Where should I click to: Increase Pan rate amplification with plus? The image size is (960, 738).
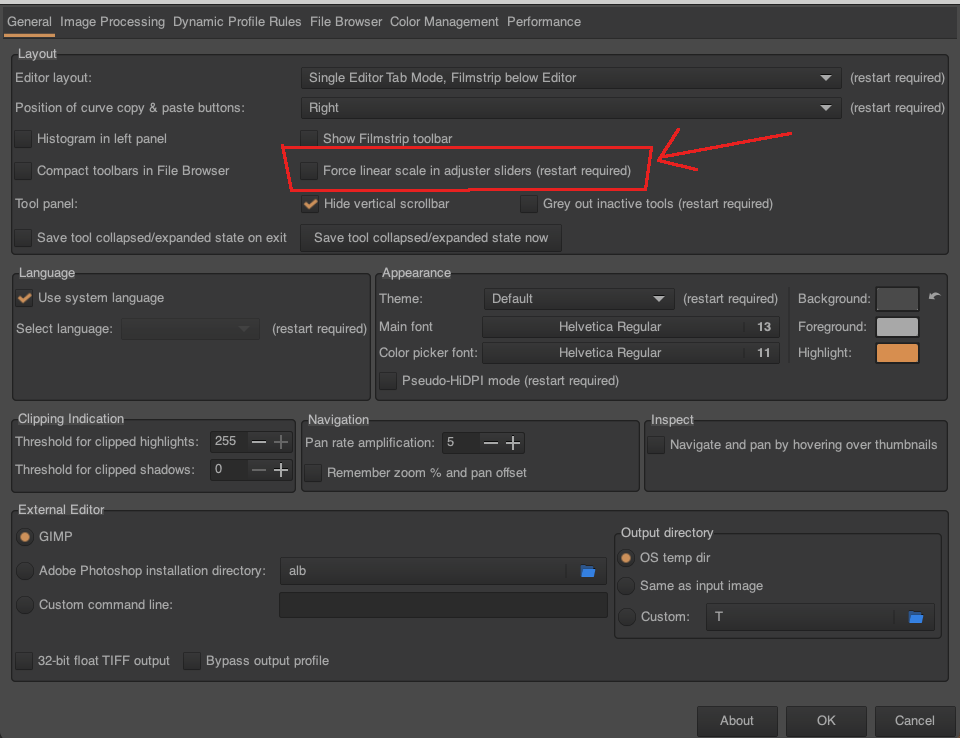click(x=513, y=443)
